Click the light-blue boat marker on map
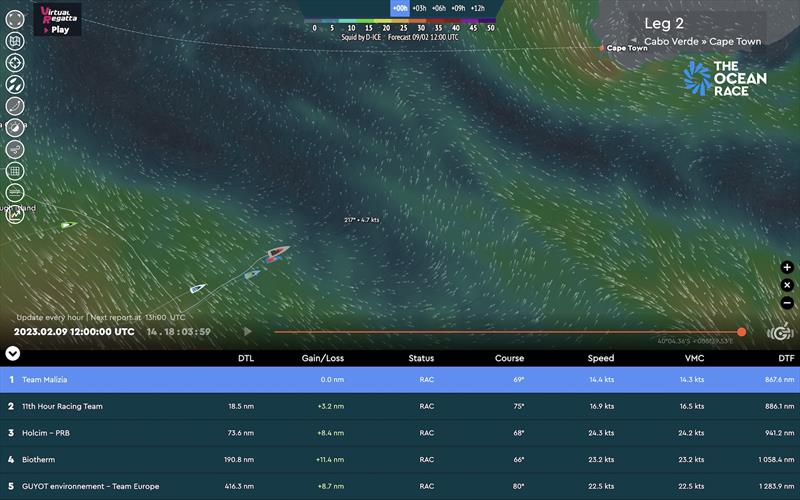 coord(252,274)
